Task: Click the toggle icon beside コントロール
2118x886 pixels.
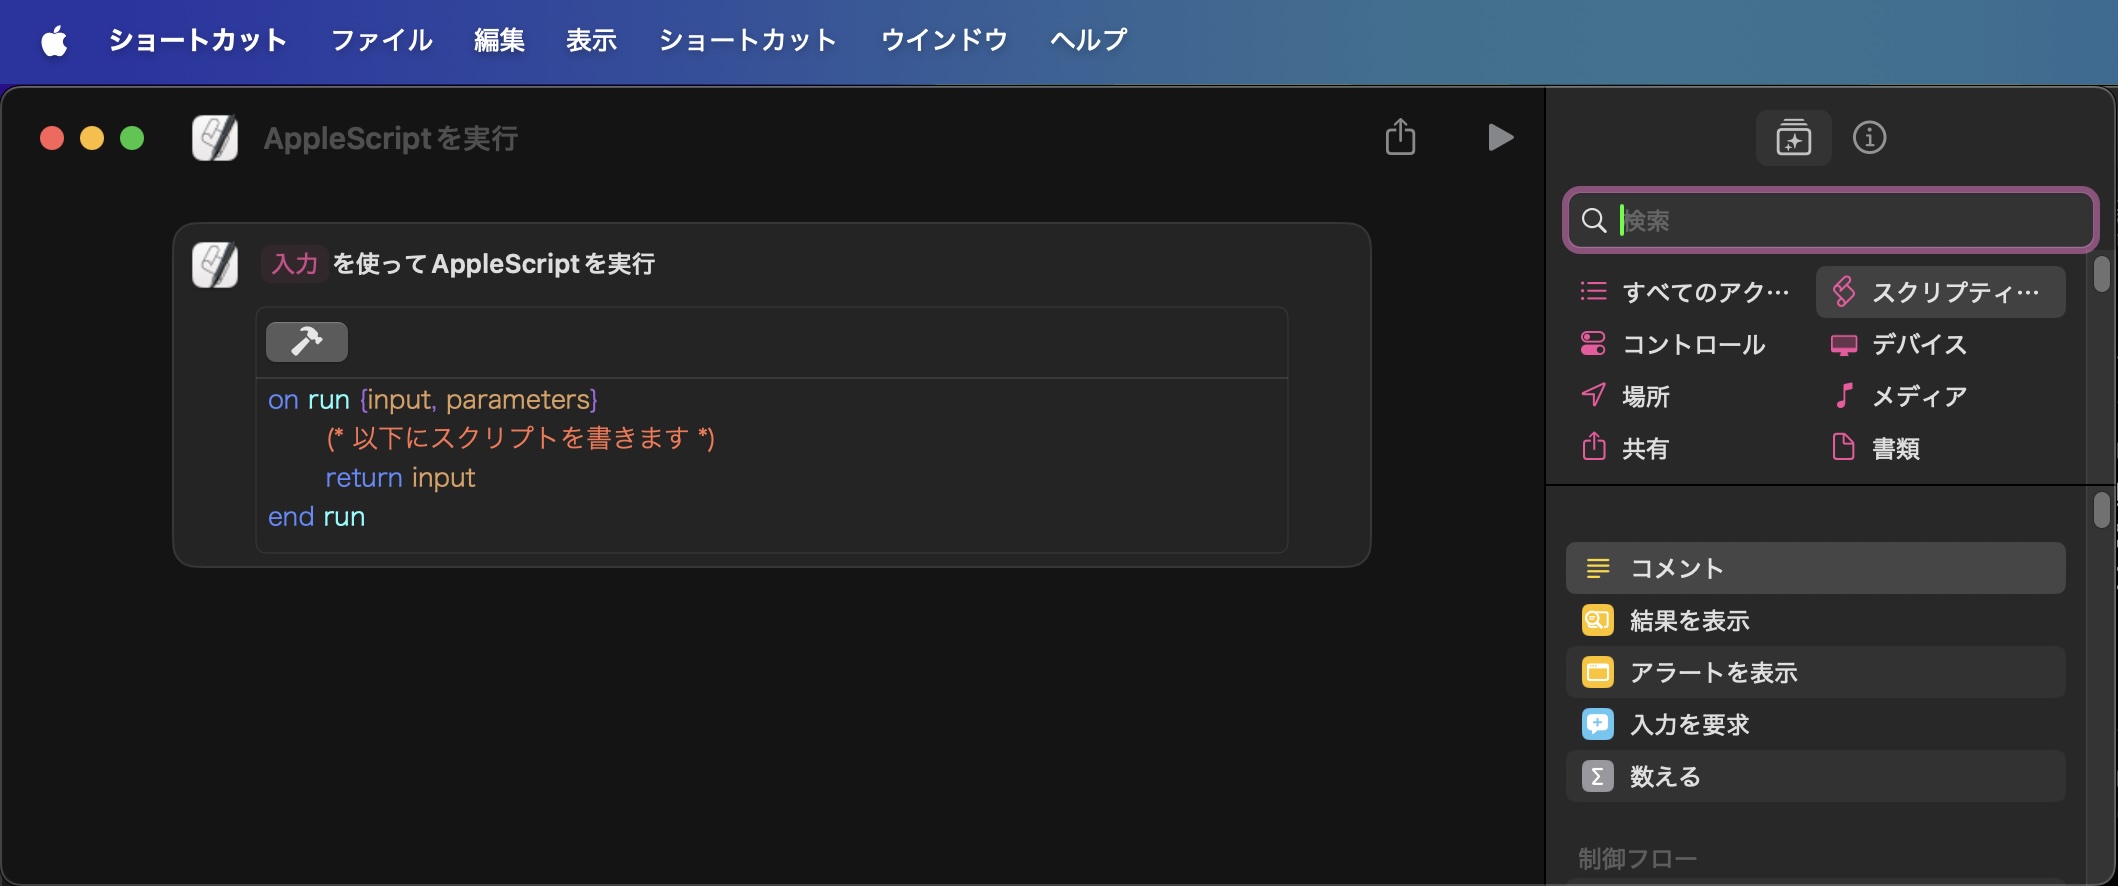Action: click(x=1593, y=344)
